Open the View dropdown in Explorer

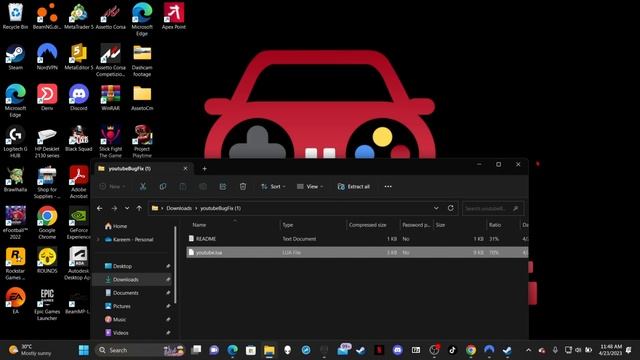coord(310,187)
